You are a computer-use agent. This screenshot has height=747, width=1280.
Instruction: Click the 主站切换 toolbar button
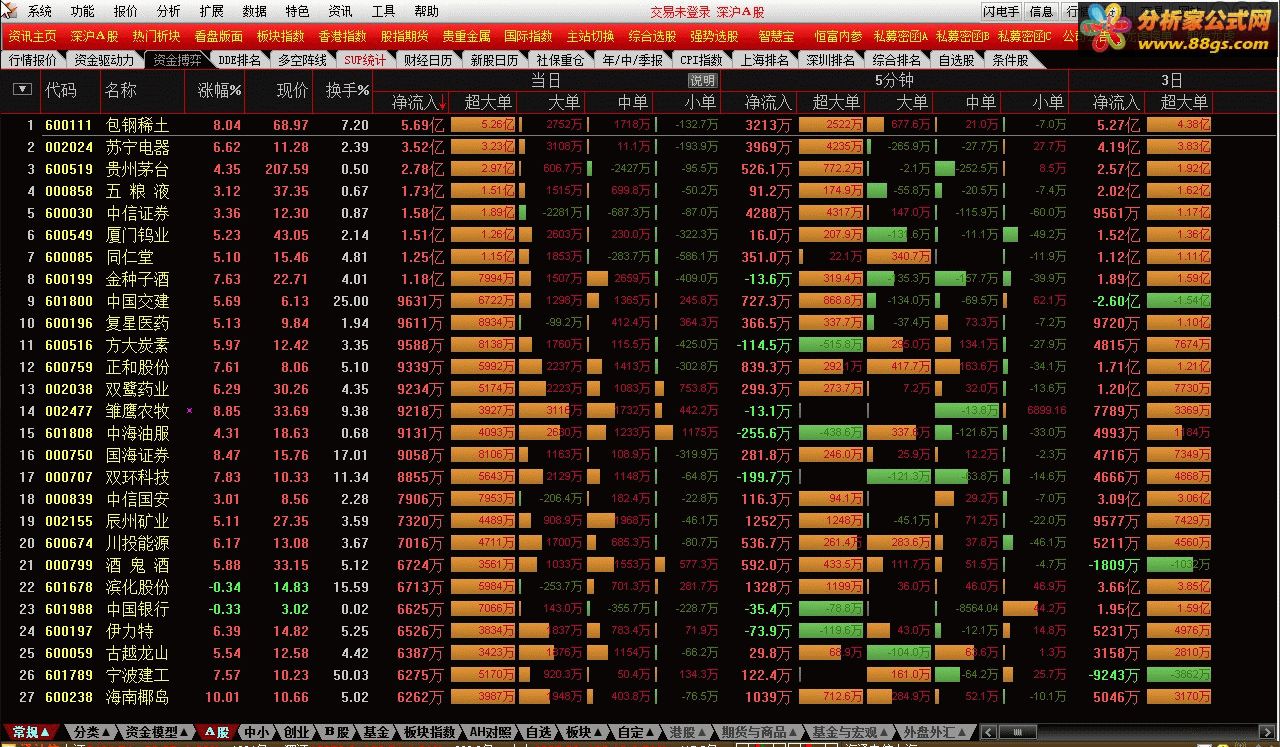(590, 36)
